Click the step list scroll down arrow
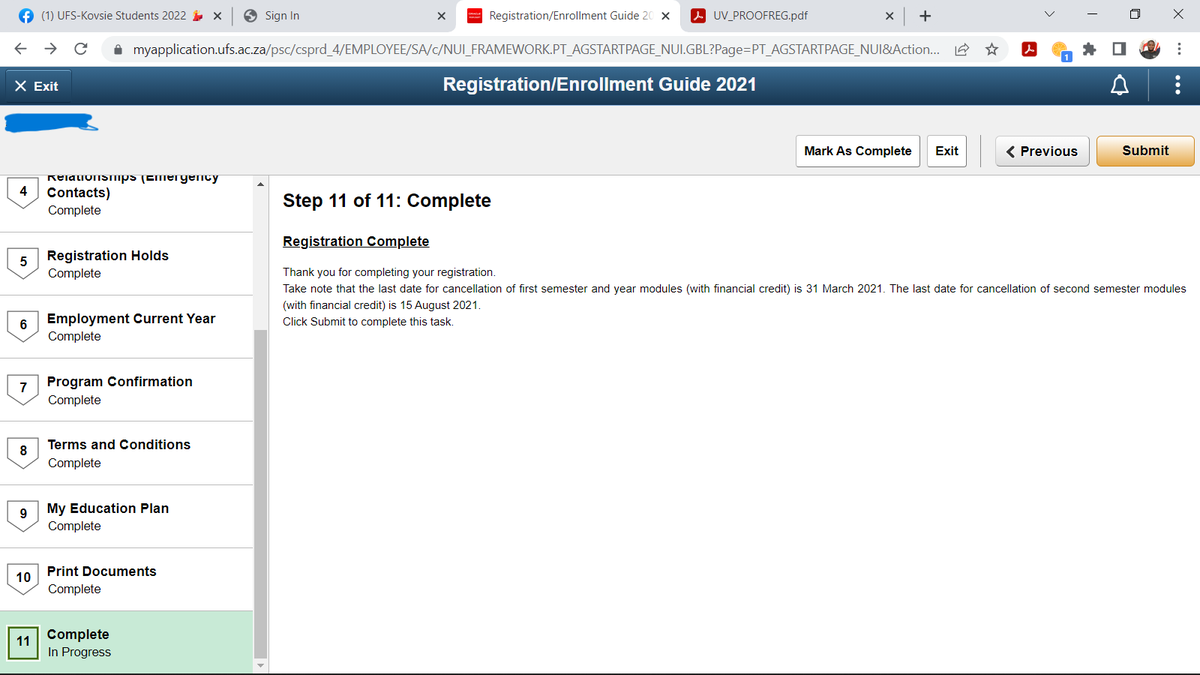Viewport: 1200px width, 675px height. click(x=261, y=666)
